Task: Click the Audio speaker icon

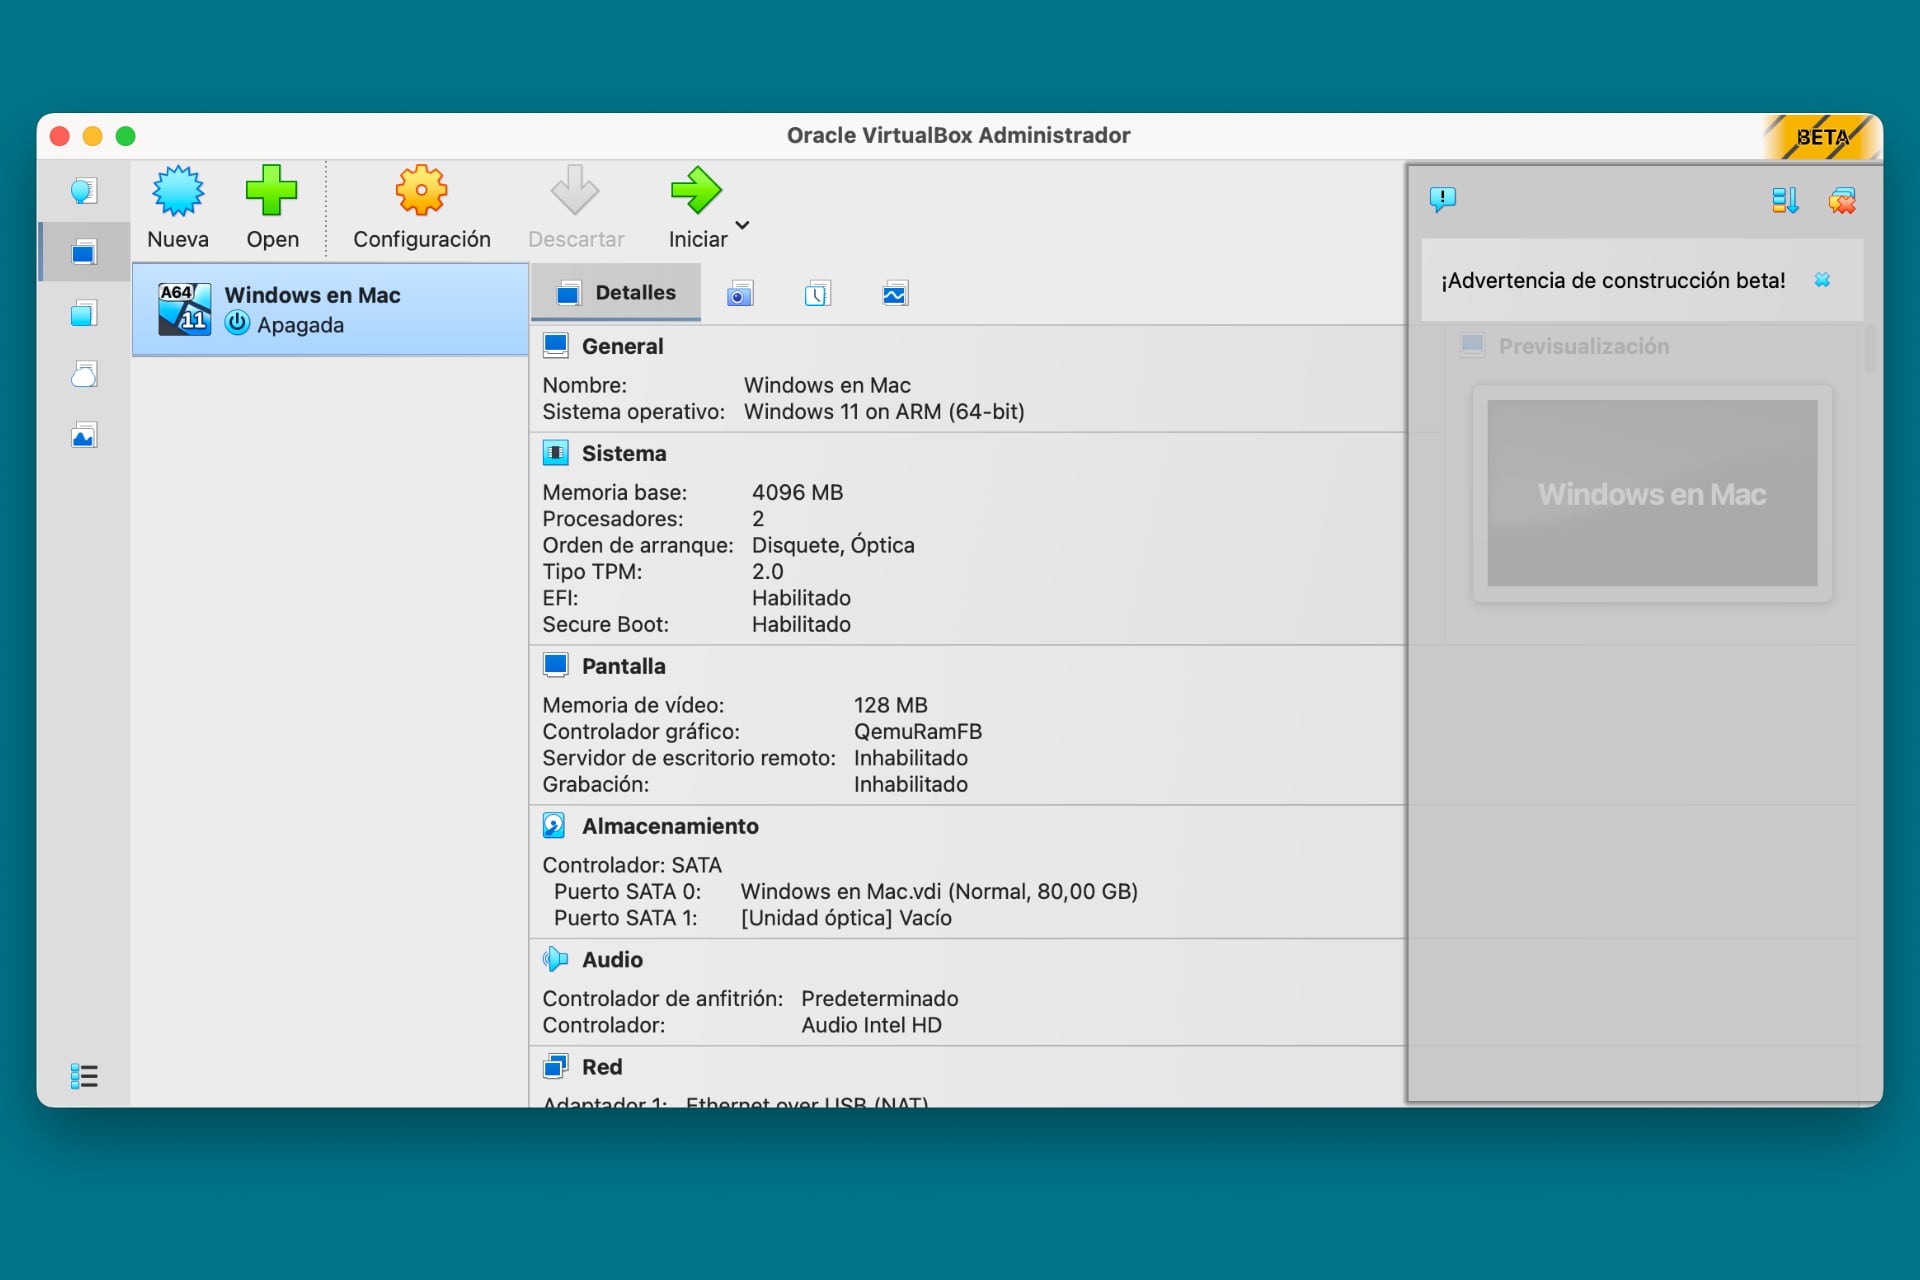Action: click(x=555, y=959)
